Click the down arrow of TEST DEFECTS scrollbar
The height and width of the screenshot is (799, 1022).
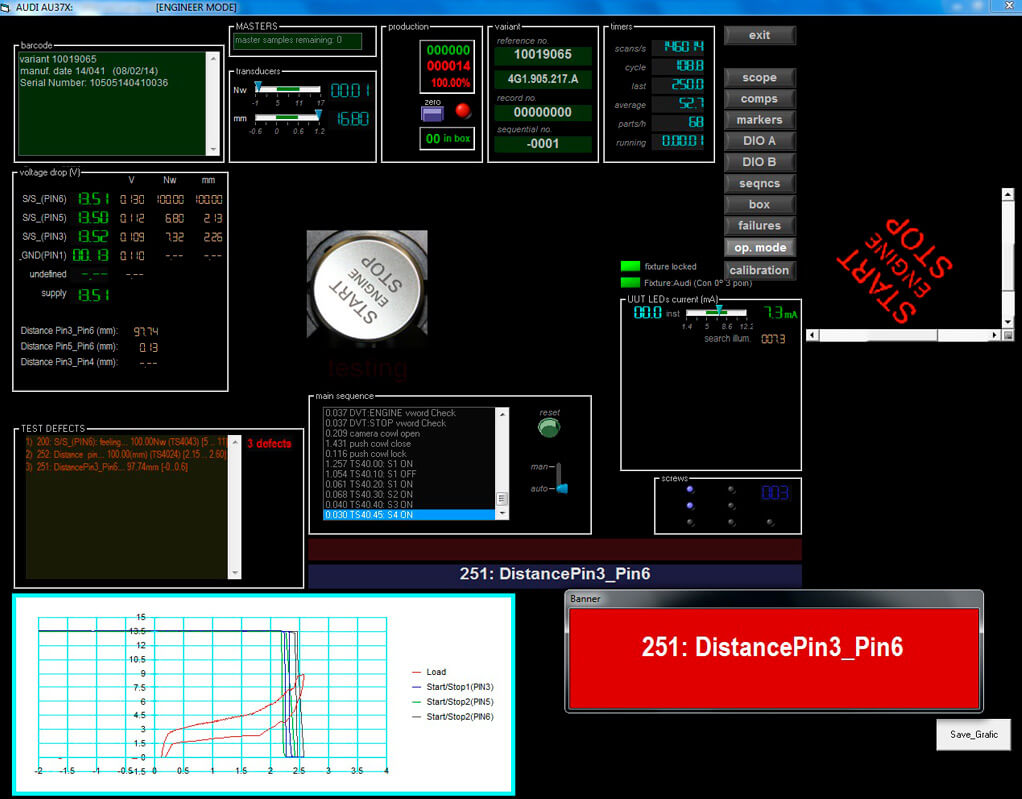pos(235,572)
